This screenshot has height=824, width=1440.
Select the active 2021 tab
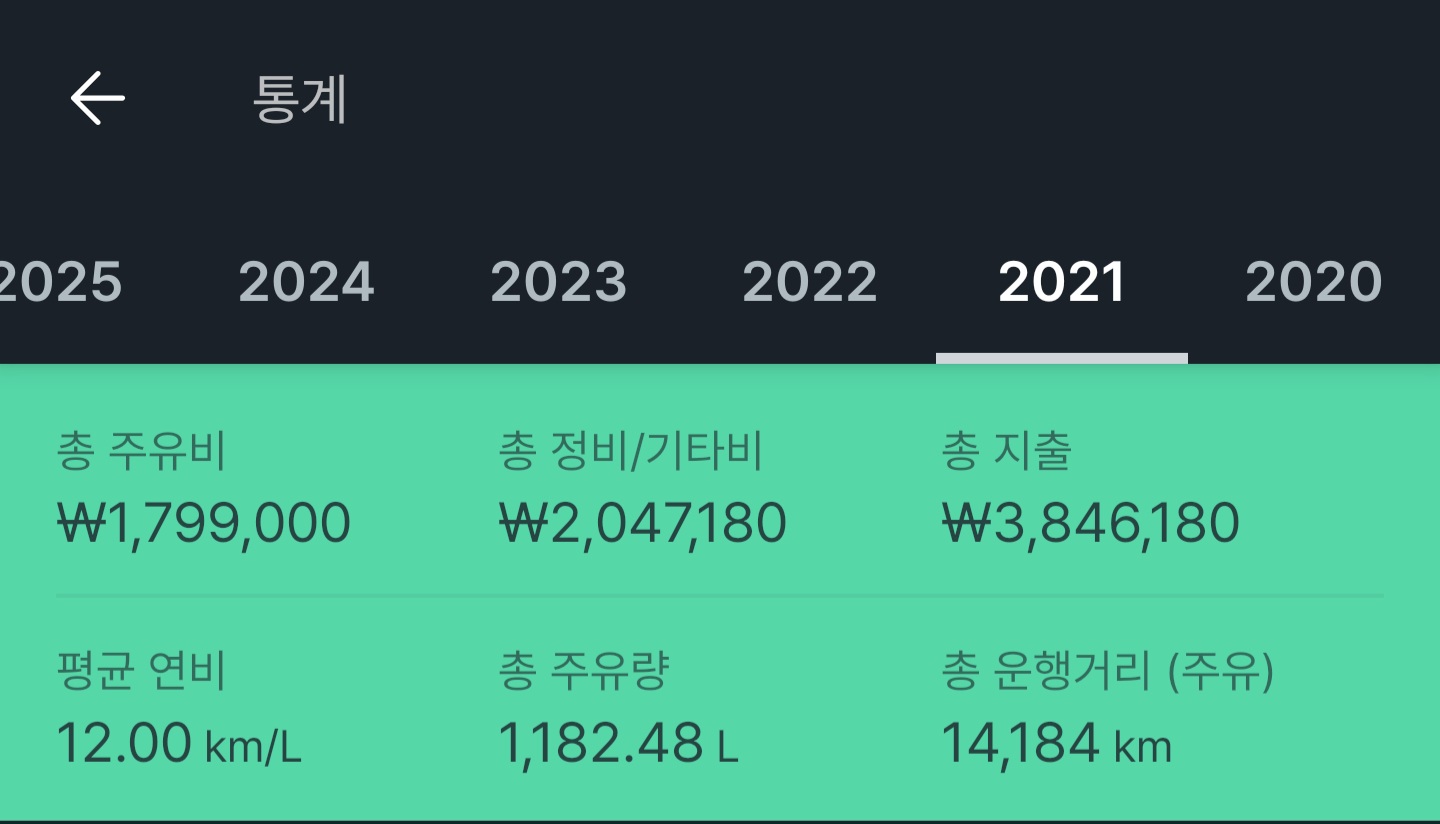click(x=1062, y=282)
